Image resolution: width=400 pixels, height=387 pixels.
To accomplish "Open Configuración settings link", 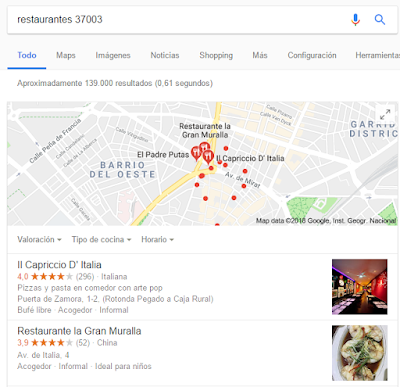I will tap(312, 55).
